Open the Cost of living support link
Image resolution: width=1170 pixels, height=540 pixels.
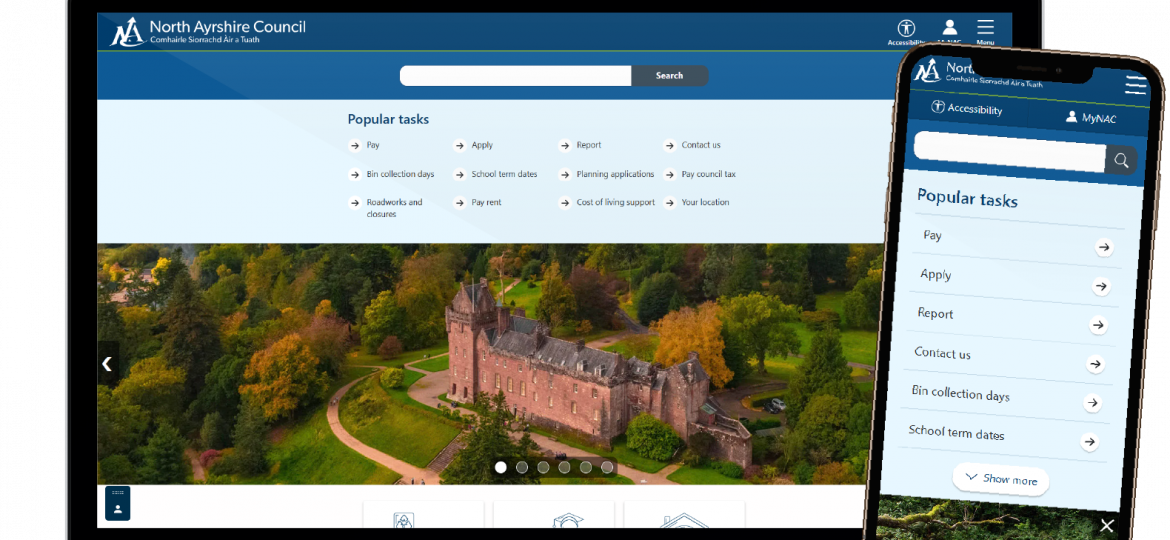pyautogui.click(x=615, y=202)
